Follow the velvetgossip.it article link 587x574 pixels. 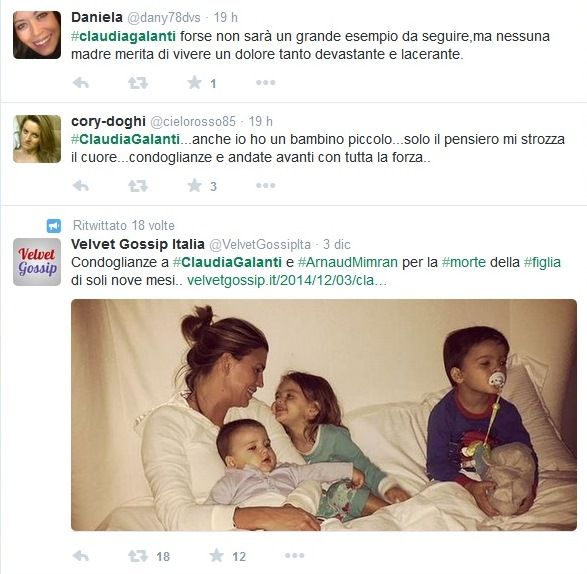coord(287,280)
